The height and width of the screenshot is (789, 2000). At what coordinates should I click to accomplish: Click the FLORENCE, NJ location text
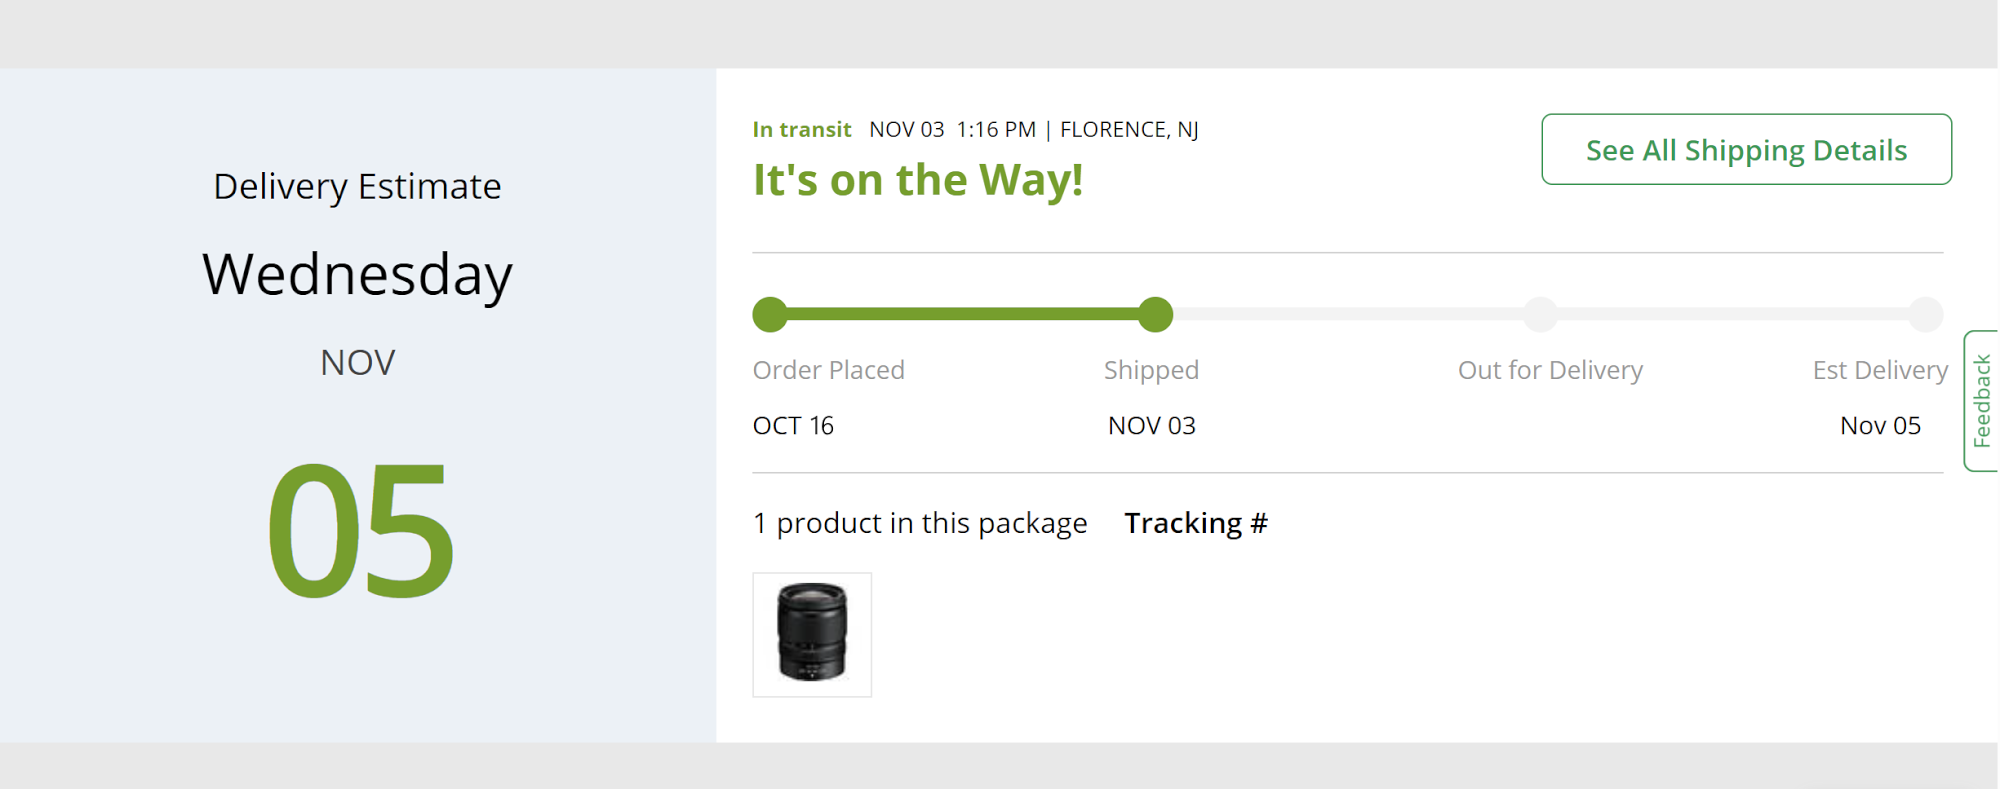[x=1129, y=130]
